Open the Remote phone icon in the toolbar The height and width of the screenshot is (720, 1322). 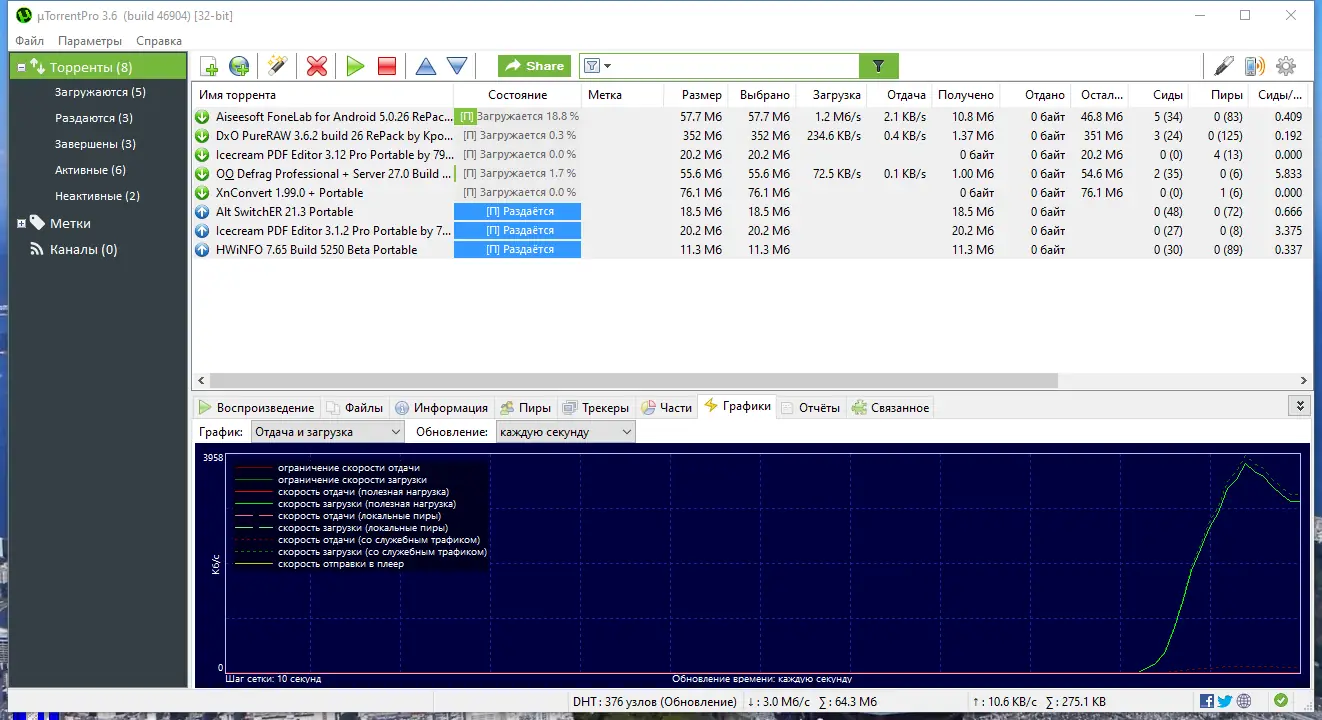point(1254,66)
